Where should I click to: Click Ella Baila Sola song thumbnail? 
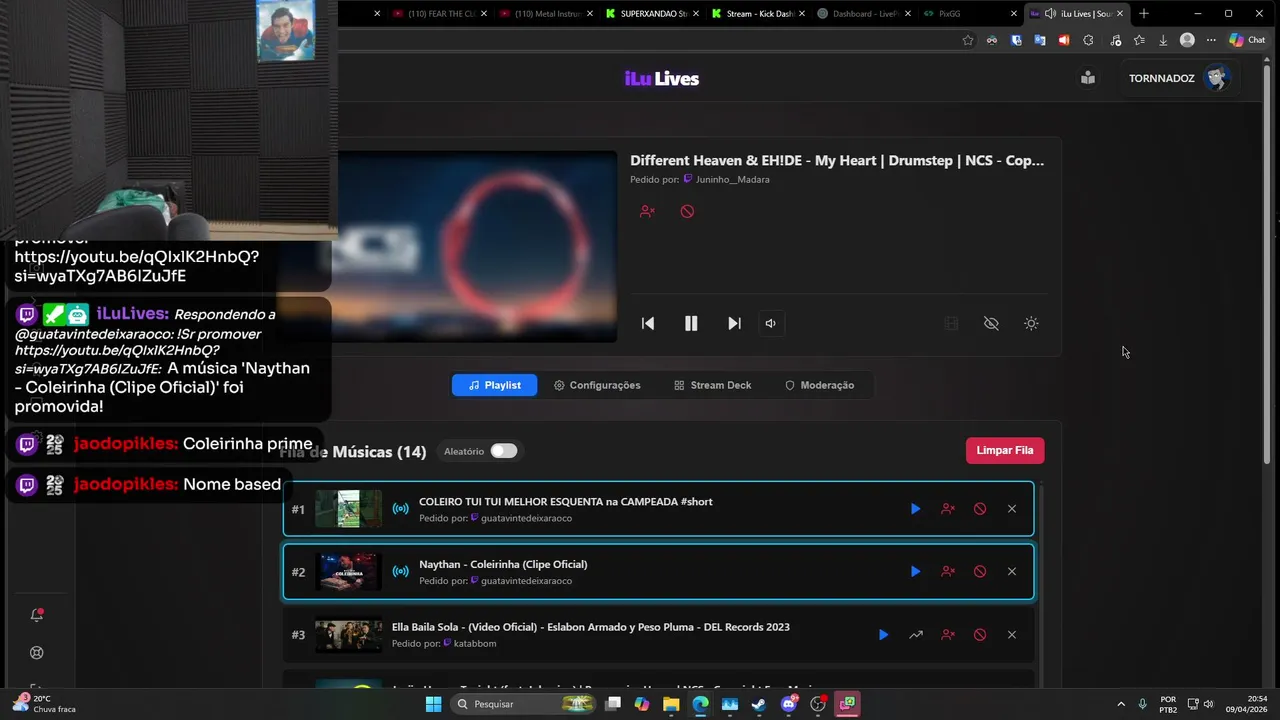pyautogui.click(x=348, y=635)
